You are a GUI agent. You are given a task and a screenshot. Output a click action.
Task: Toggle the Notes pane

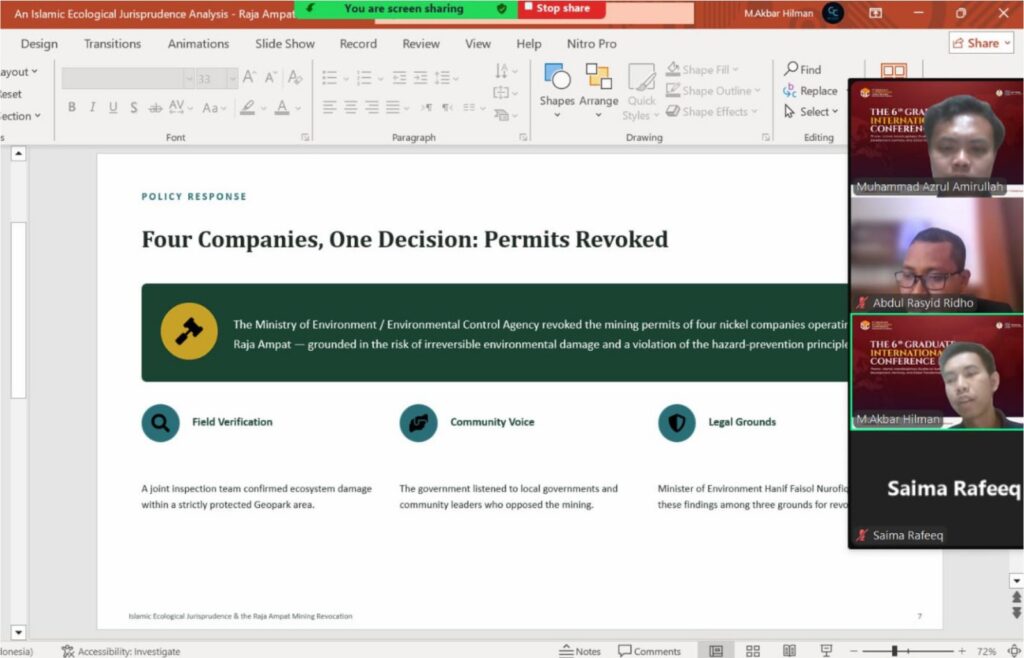click(580, 651)
